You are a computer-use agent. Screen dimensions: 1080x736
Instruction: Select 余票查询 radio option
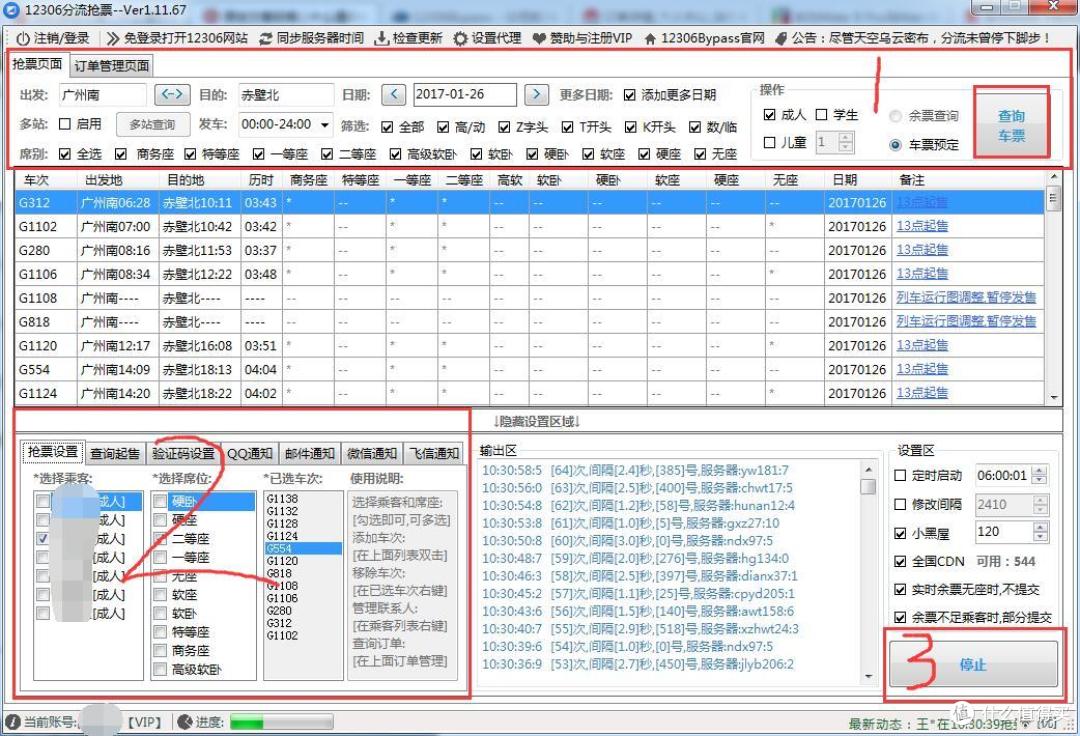click(895, 116)
